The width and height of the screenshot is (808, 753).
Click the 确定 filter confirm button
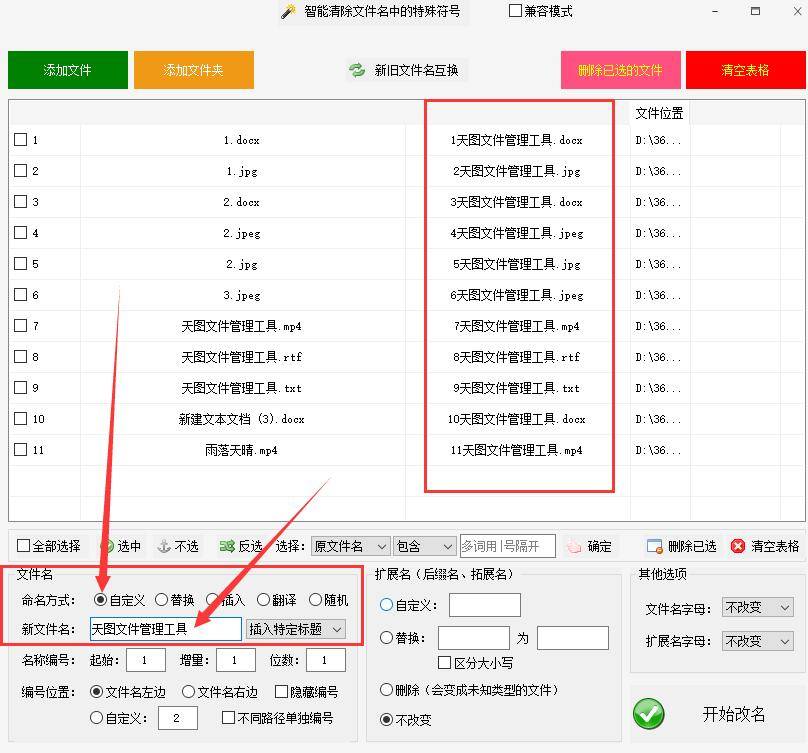[589, 546]
